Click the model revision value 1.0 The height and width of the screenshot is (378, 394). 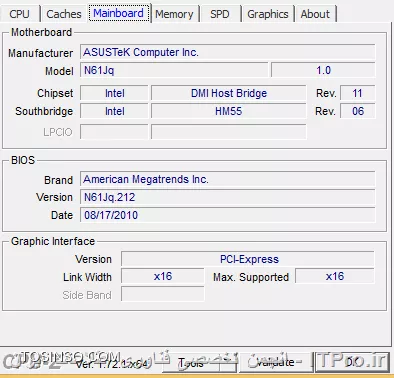pyautogui.click(x=323, y=70)
